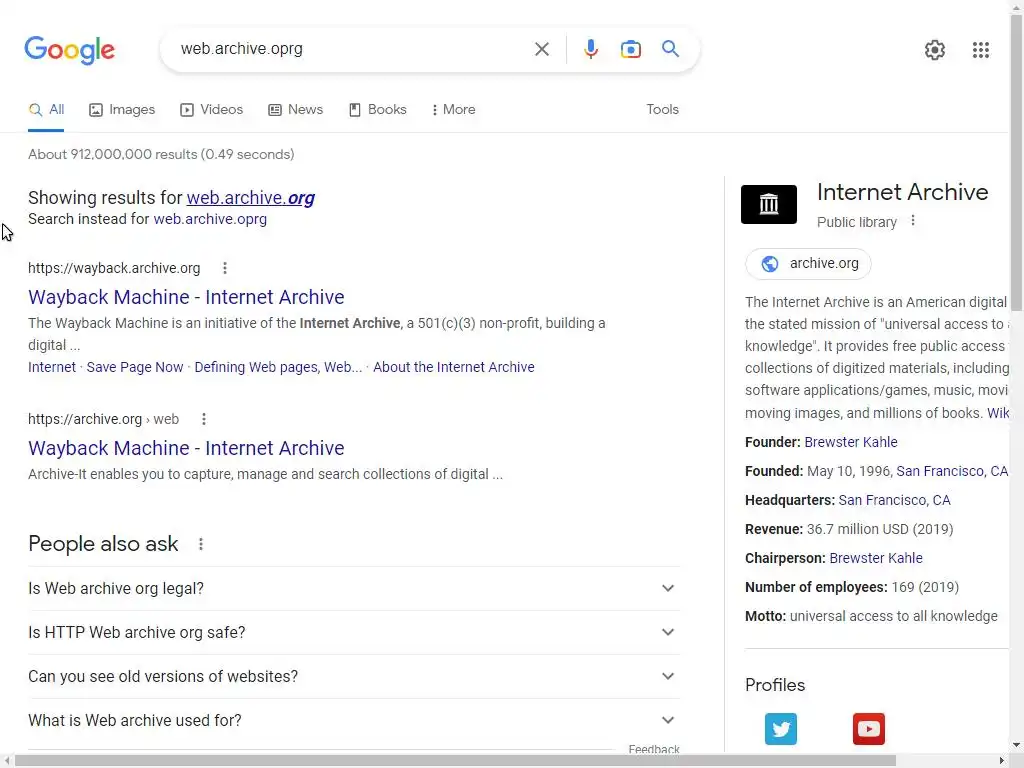
Task: Click the Feedback link below questions
Action: click(x=654, y=749)
